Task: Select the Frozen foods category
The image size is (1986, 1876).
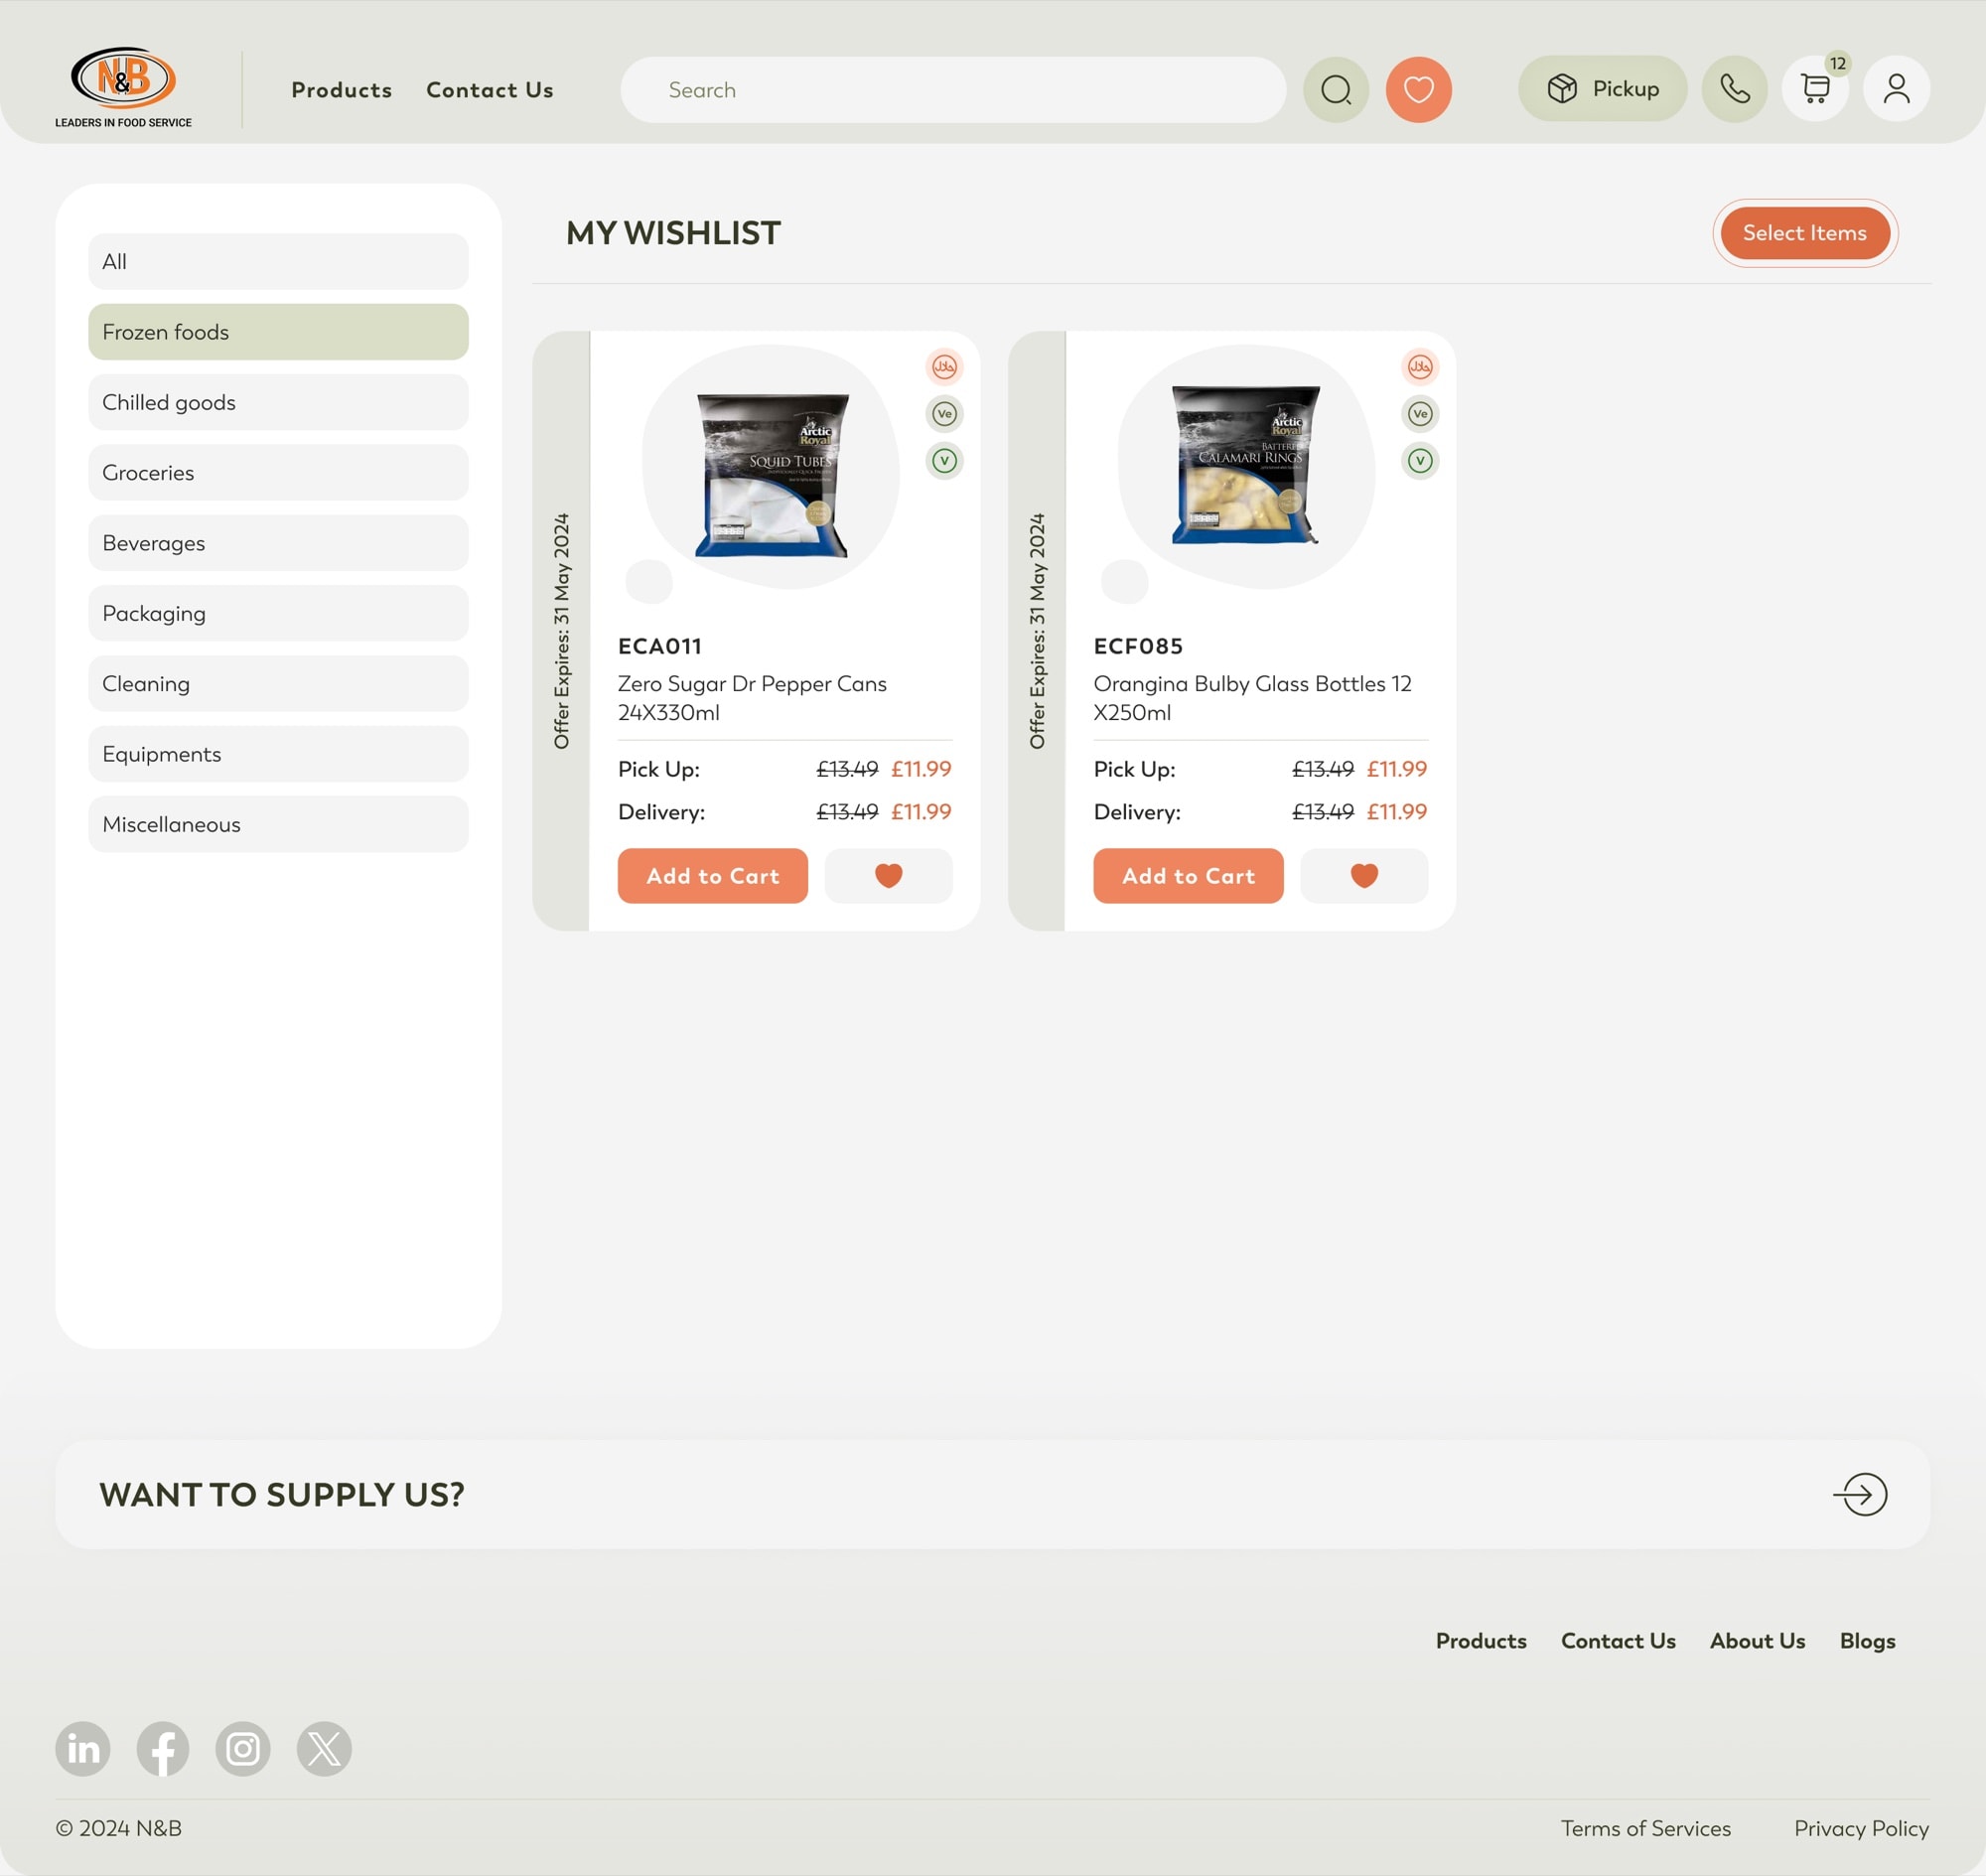Action: (x=278, y=332)
